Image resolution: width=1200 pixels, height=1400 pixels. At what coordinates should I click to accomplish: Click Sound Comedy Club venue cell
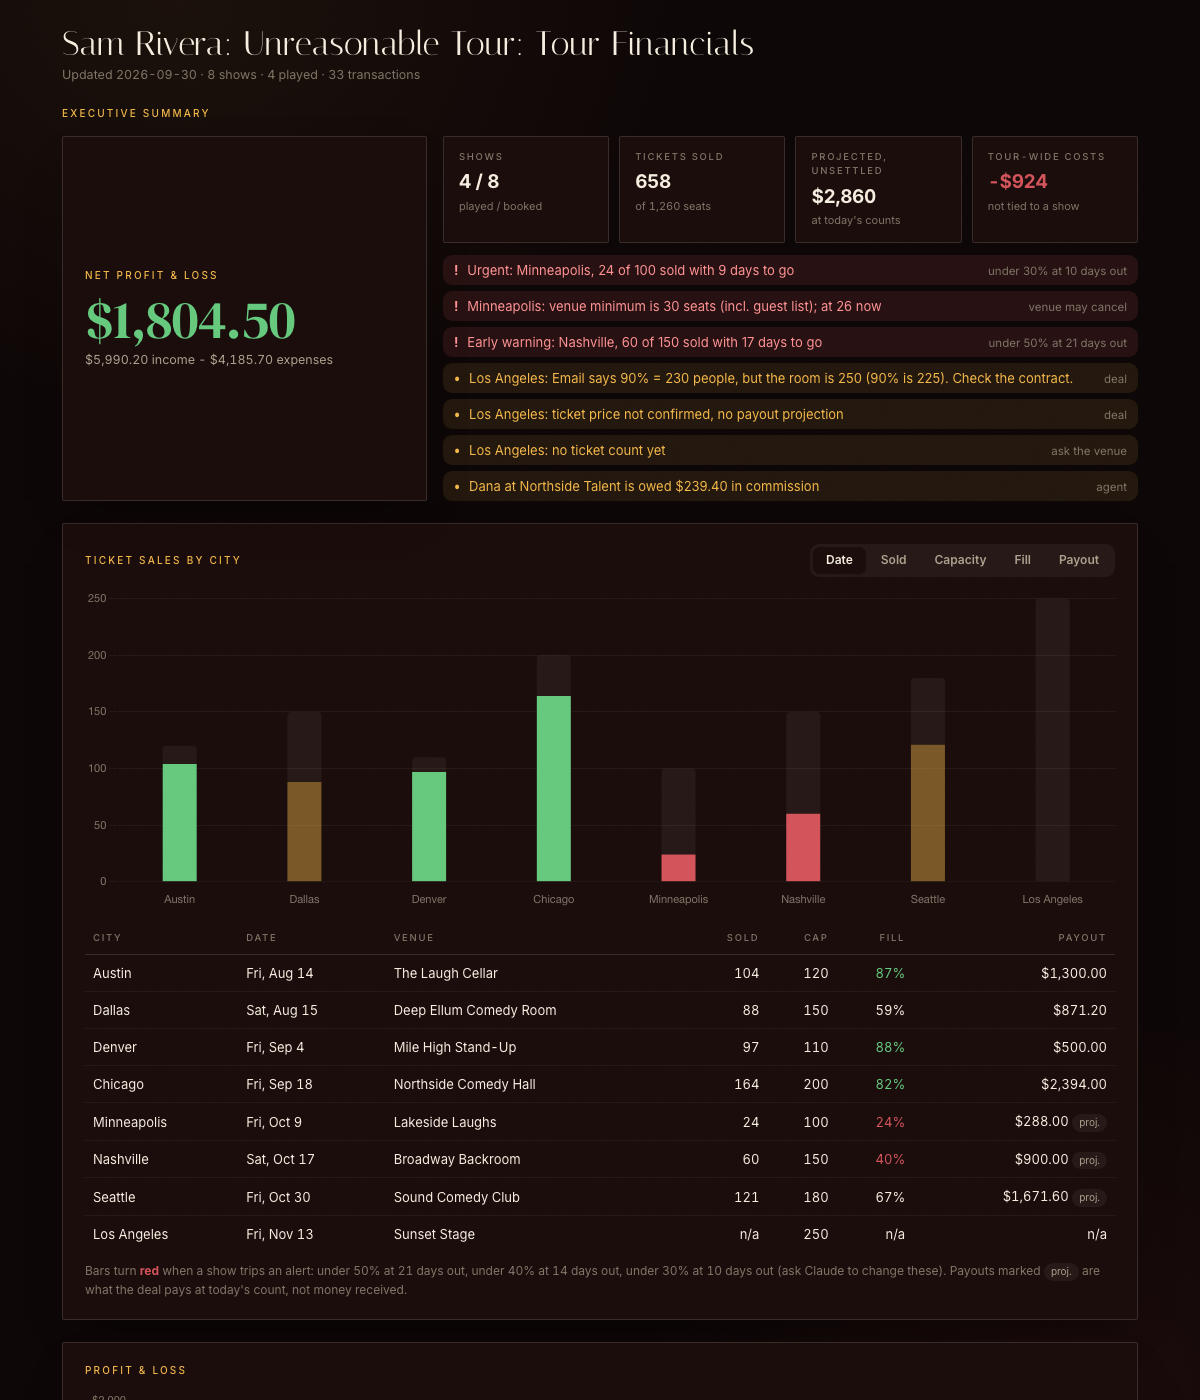(x=457, y=1197)
